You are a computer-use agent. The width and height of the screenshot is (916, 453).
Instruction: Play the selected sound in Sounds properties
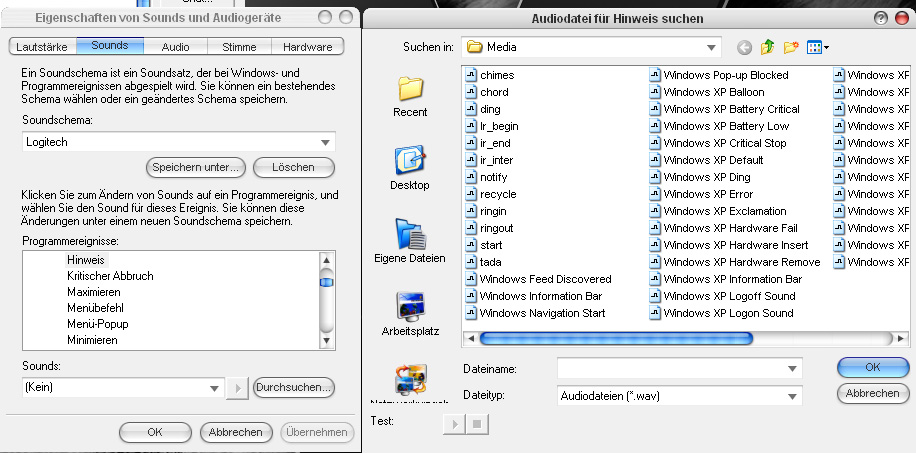237,388
